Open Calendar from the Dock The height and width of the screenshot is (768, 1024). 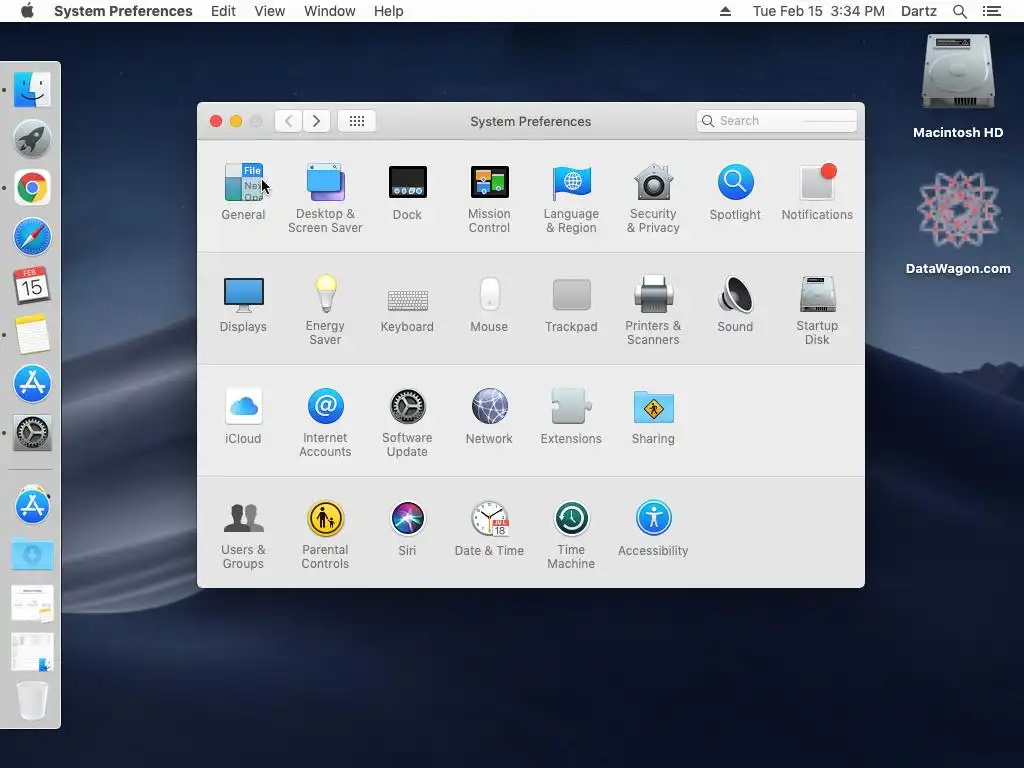tap(32, 285)
